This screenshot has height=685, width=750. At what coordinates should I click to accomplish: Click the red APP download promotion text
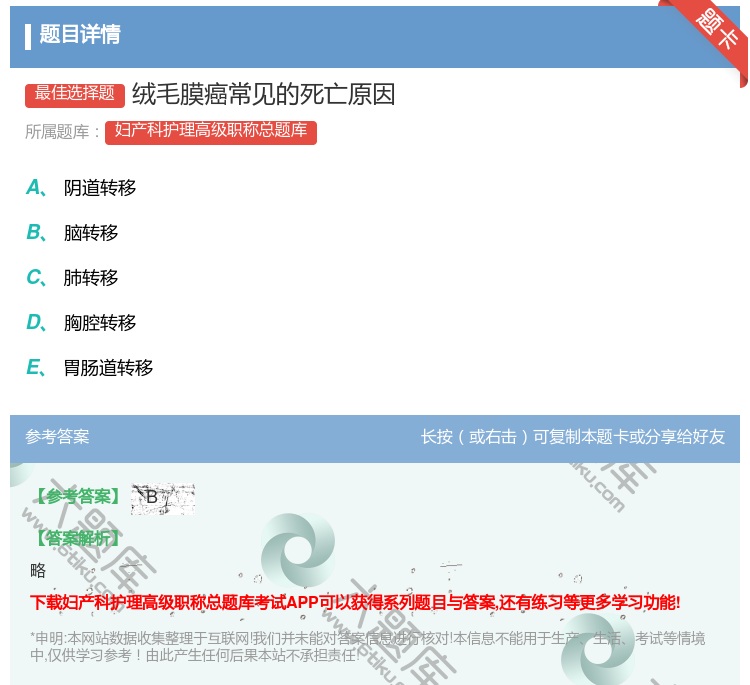tap(355, 602)
